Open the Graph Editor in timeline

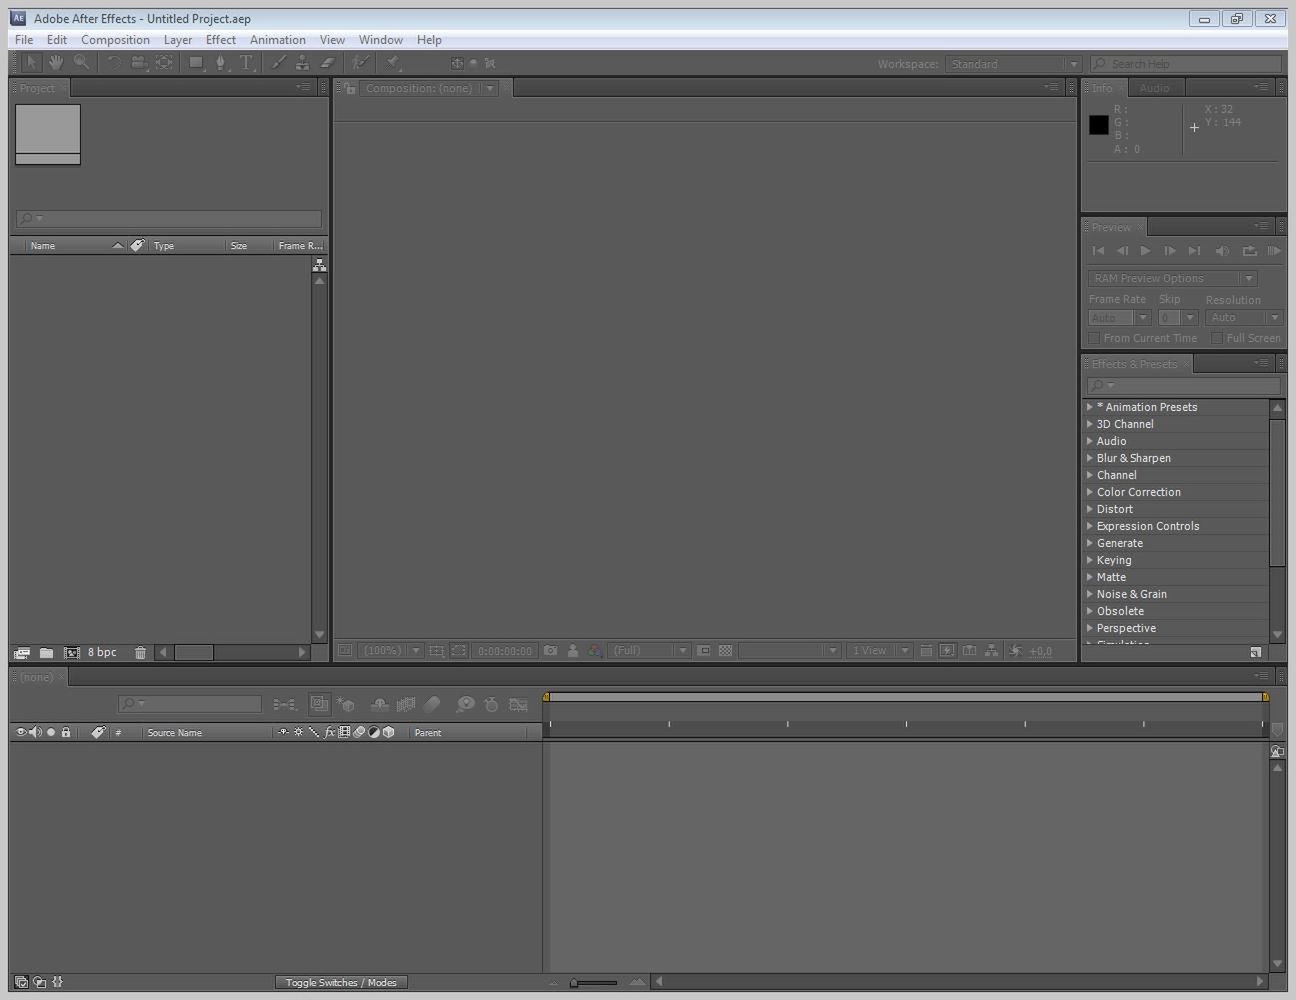click(x=518, y=705)
